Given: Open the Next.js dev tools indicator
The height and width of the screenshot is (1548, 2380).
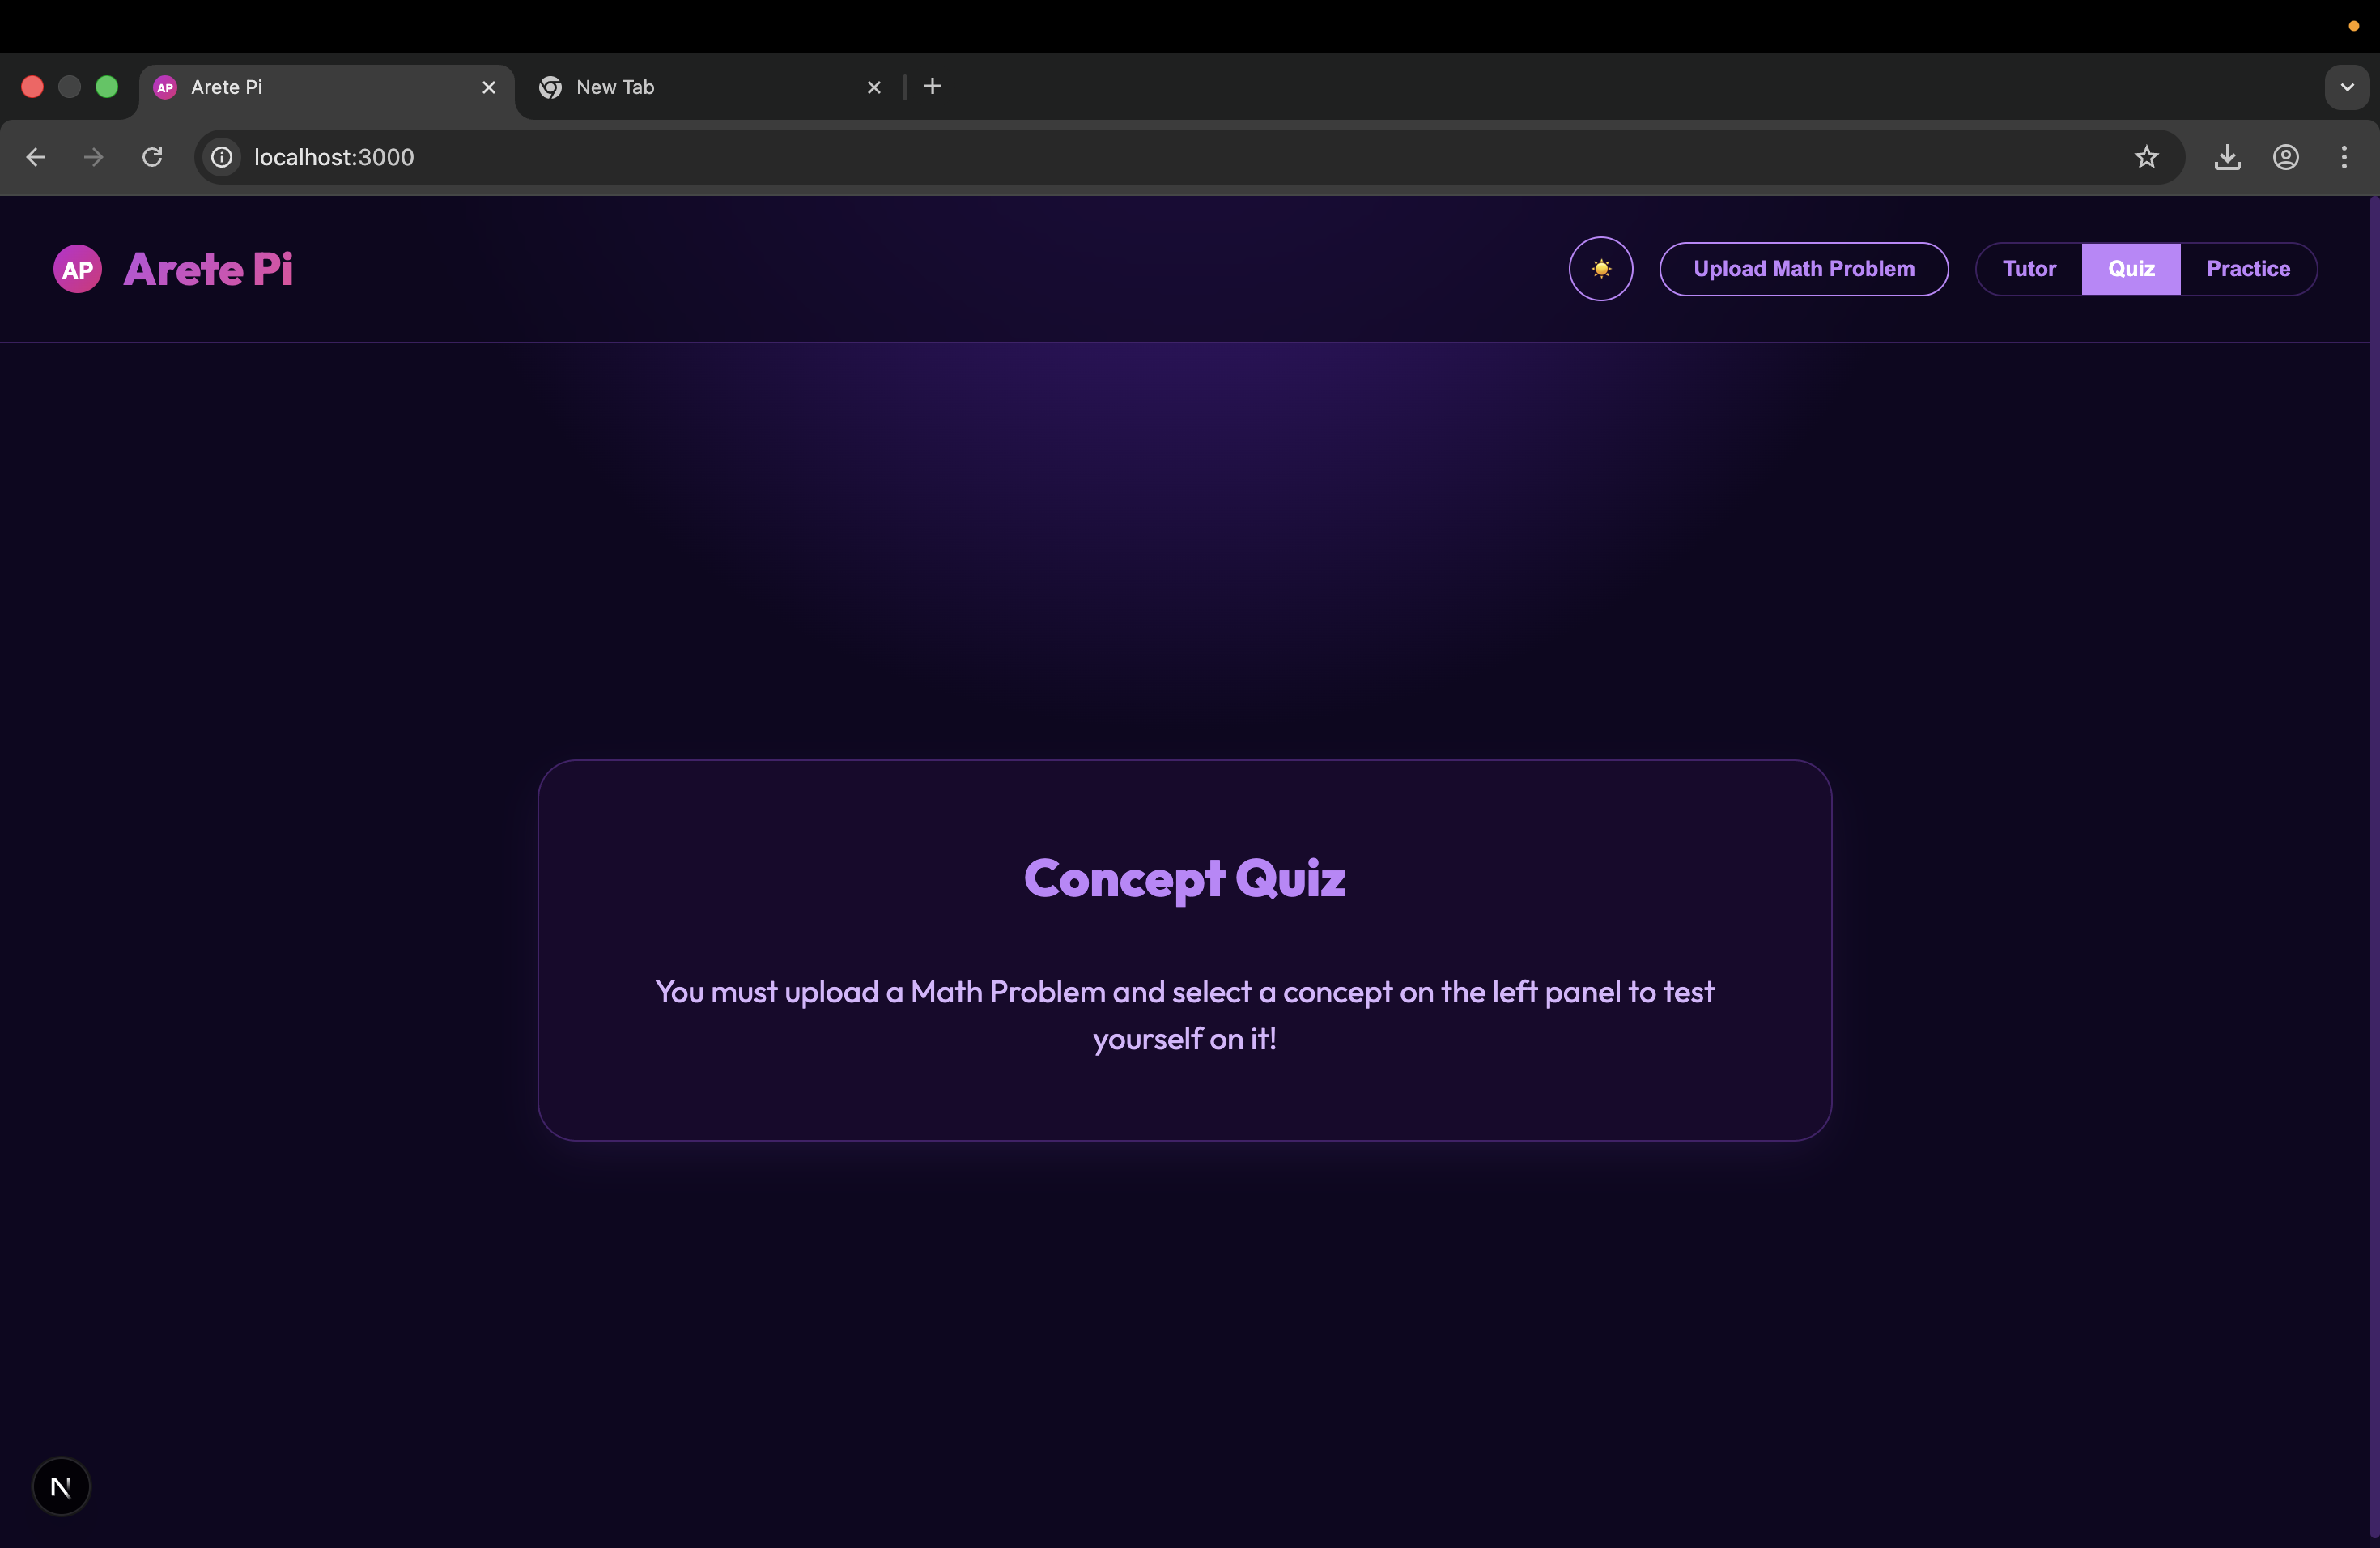Looking at the screenshot, I should click(x=61, y=1486).
